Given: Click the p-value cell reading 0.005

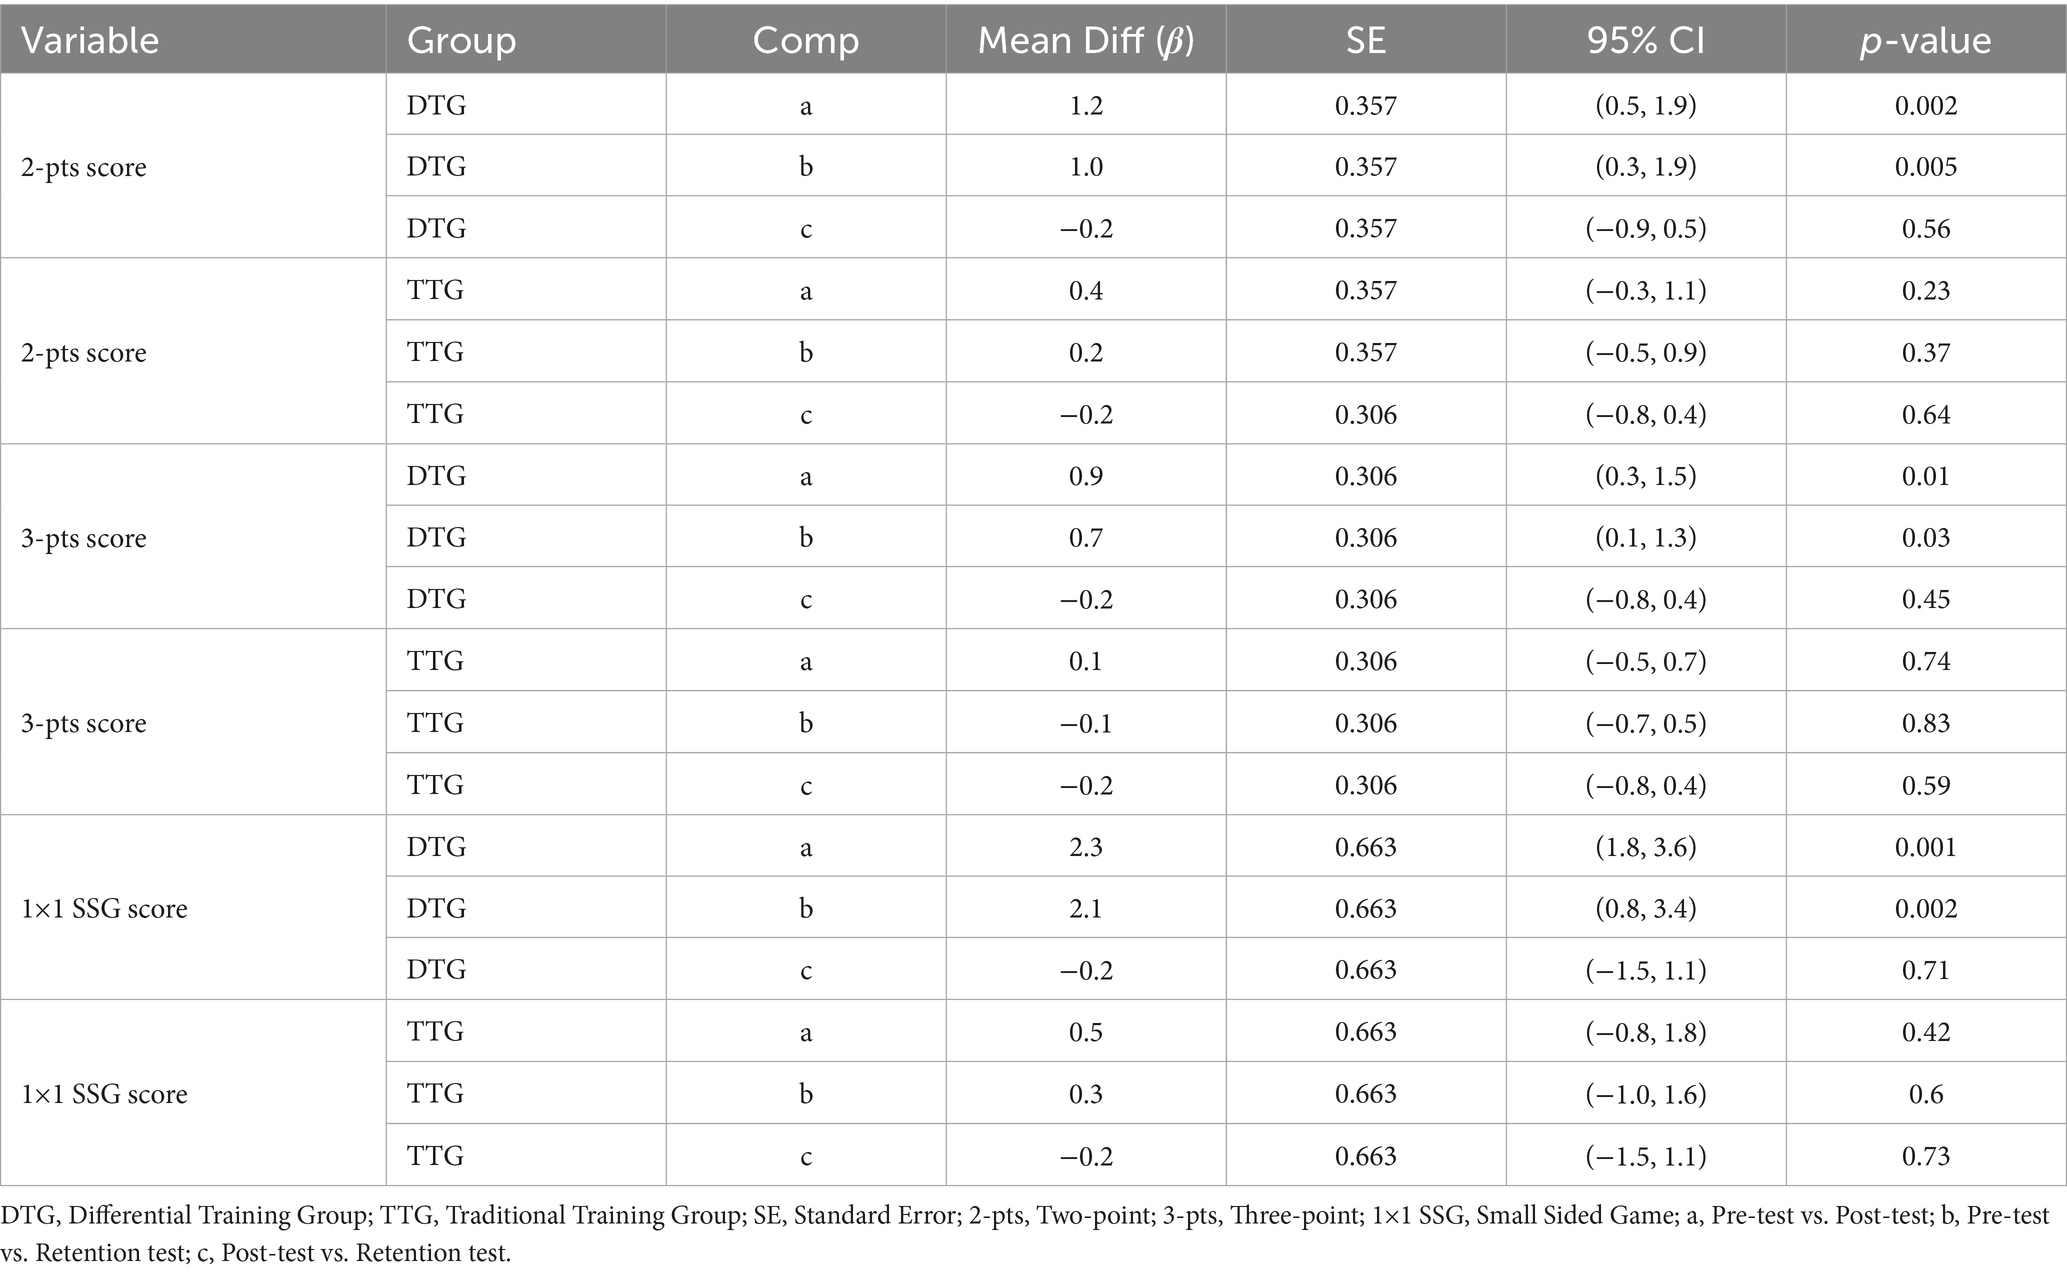Looking at the screenshot, I should tap(1925, 167).
